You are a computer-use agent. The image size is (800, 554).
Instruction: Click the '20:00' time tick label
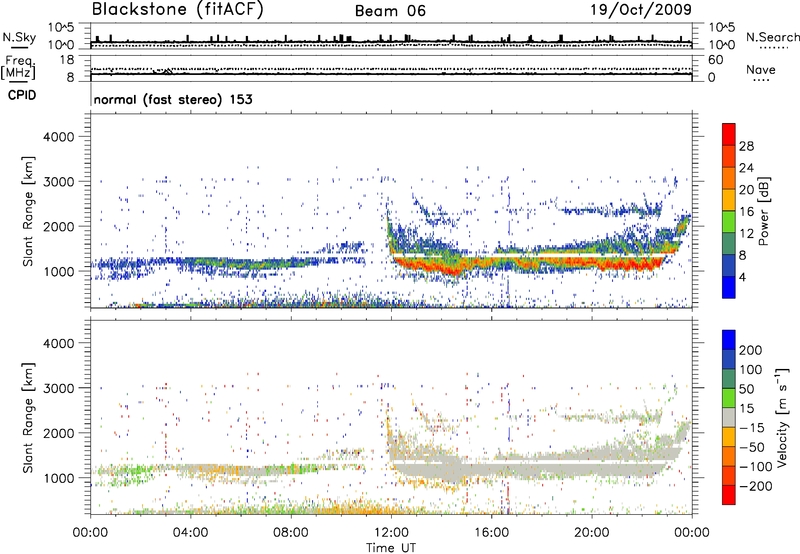tap(591, 533)
